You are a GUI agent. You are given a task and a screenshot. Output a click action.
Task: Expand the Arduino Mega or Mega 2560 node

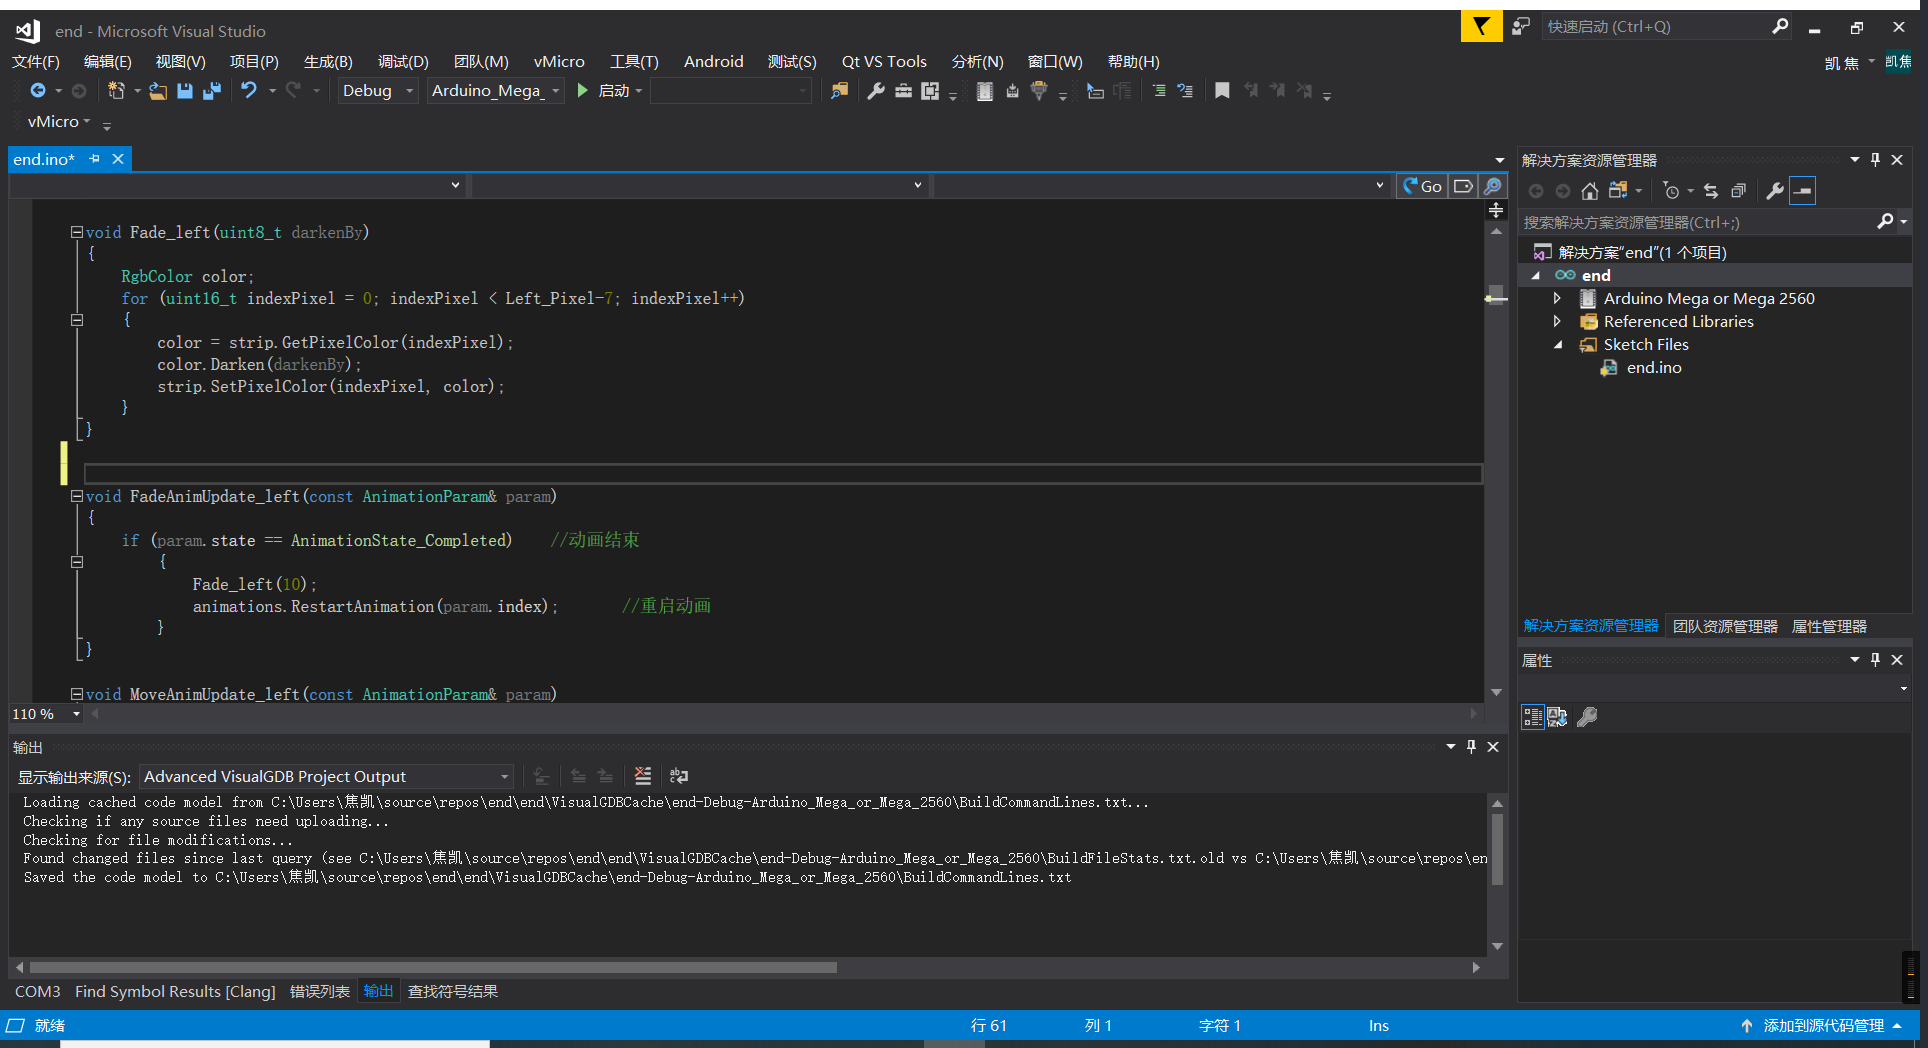coord(1557,298)
